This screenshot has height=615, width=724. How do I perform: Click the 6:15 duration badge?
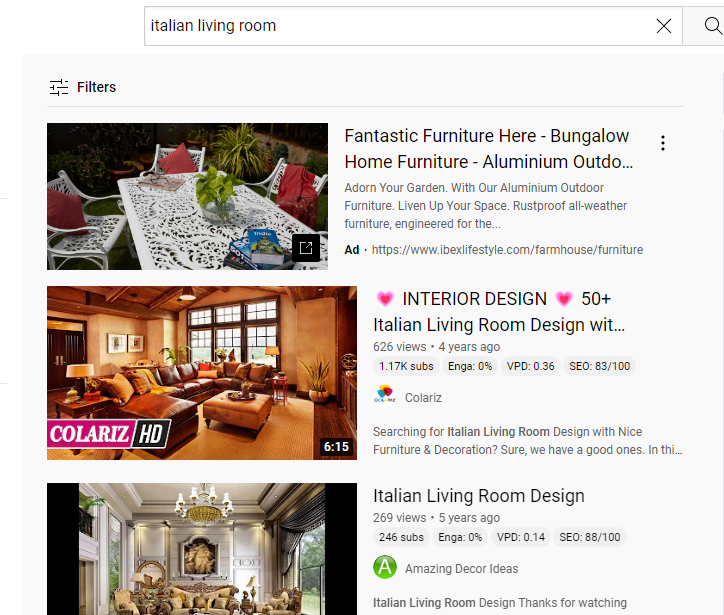coord(336,447)
